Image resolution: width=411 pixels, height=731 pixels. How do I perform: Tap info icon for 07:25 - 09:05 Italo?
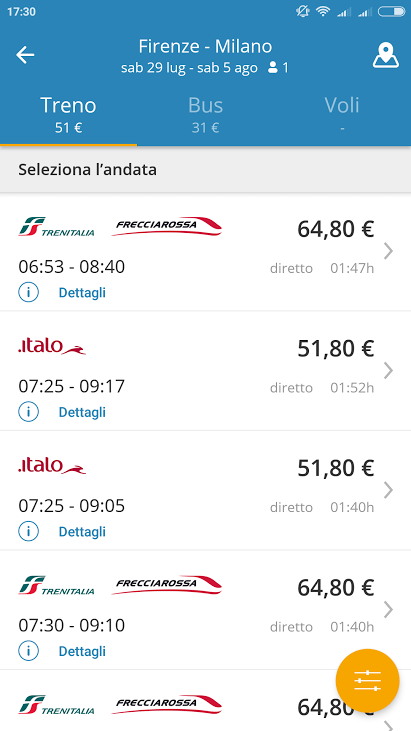pyautogui.click(x=28, y=531)
